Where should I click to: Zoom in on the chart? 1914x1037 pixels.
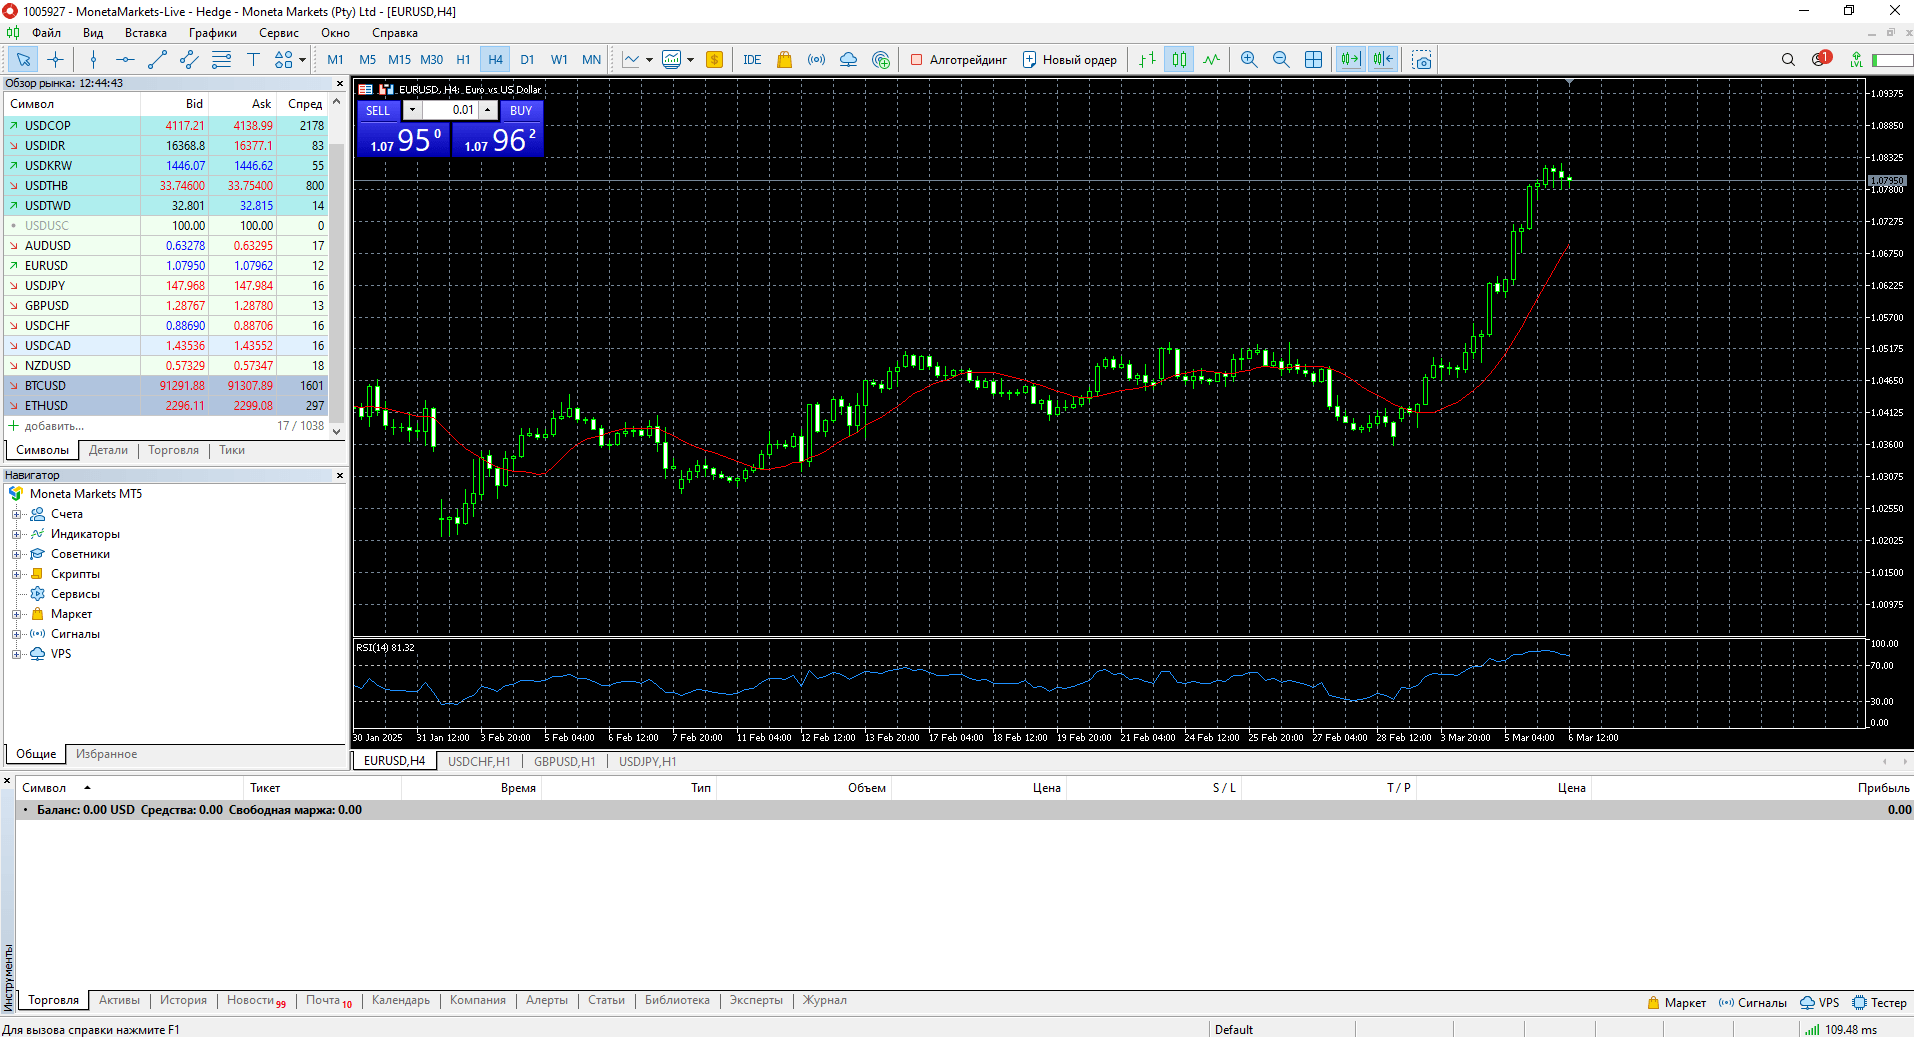[x=1249, y=60]
